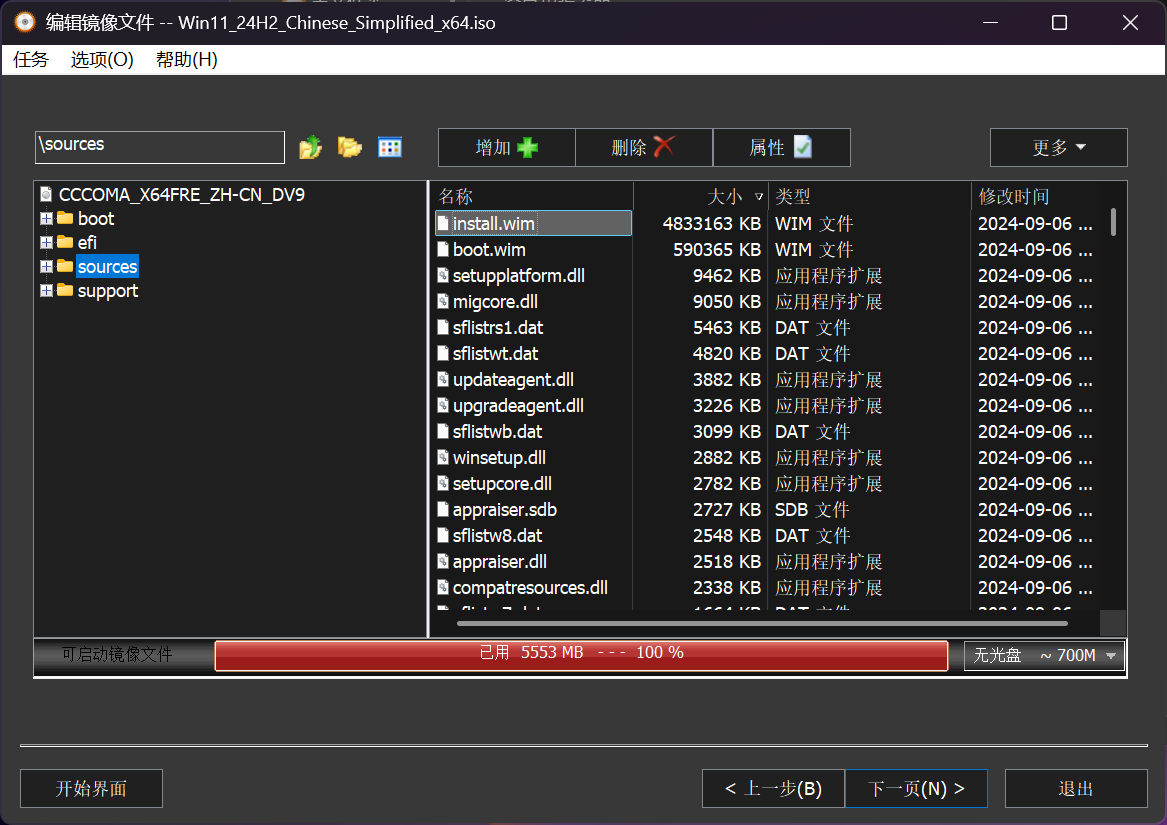Image resolution: width=1167 pixels, height=825 pixels.
Task: Click SDB 文件 type cell
Action: [x=812, y=510]
